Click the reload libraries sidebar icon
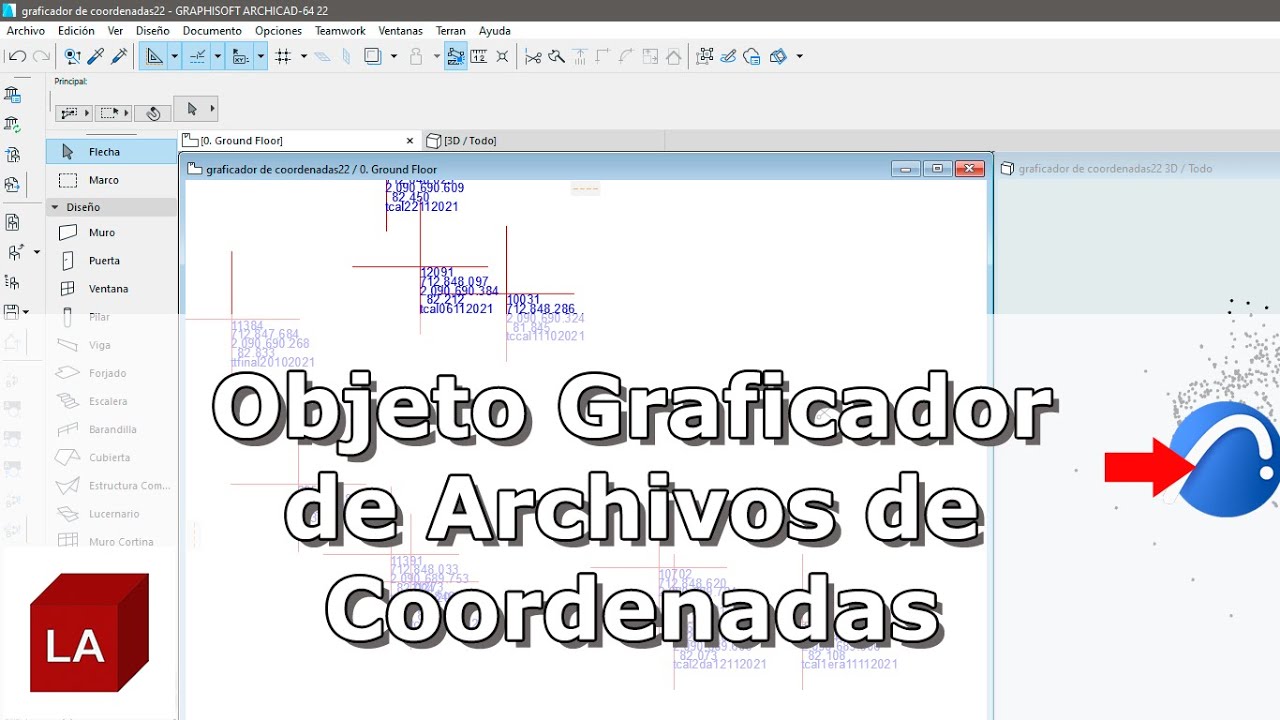The image size is (1280, 720). (x=12, y=125)
